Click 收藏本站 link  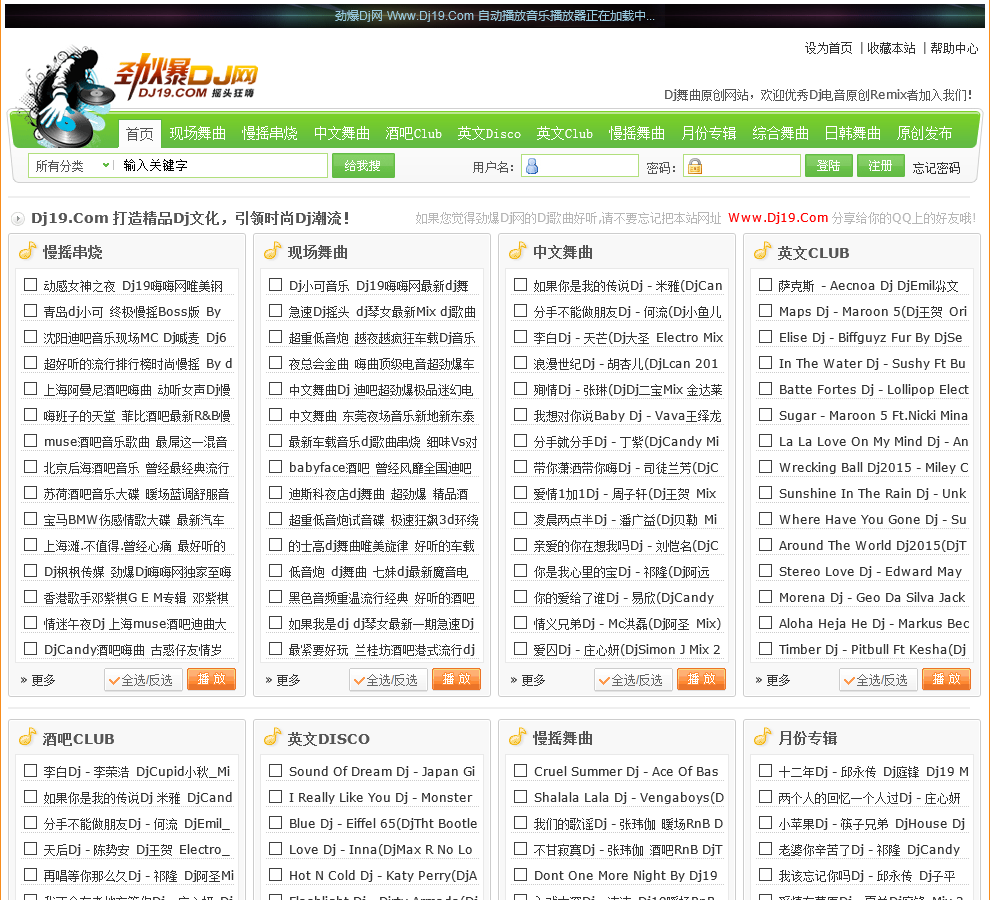click(x=891, y=48)
